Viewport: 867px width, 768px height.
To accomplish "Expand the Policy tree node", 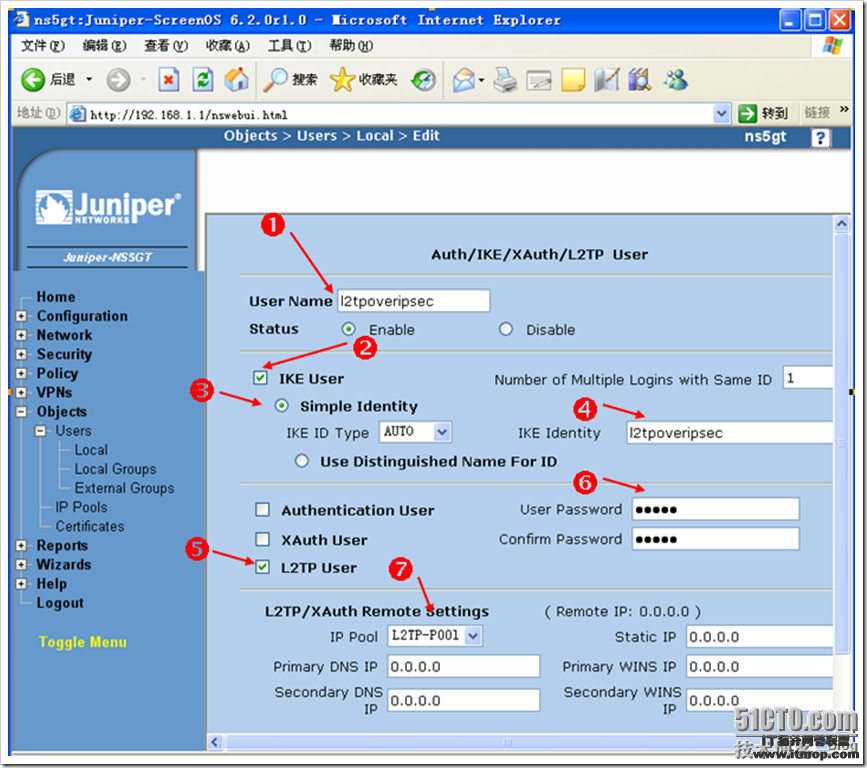I will tap(21, 373).
